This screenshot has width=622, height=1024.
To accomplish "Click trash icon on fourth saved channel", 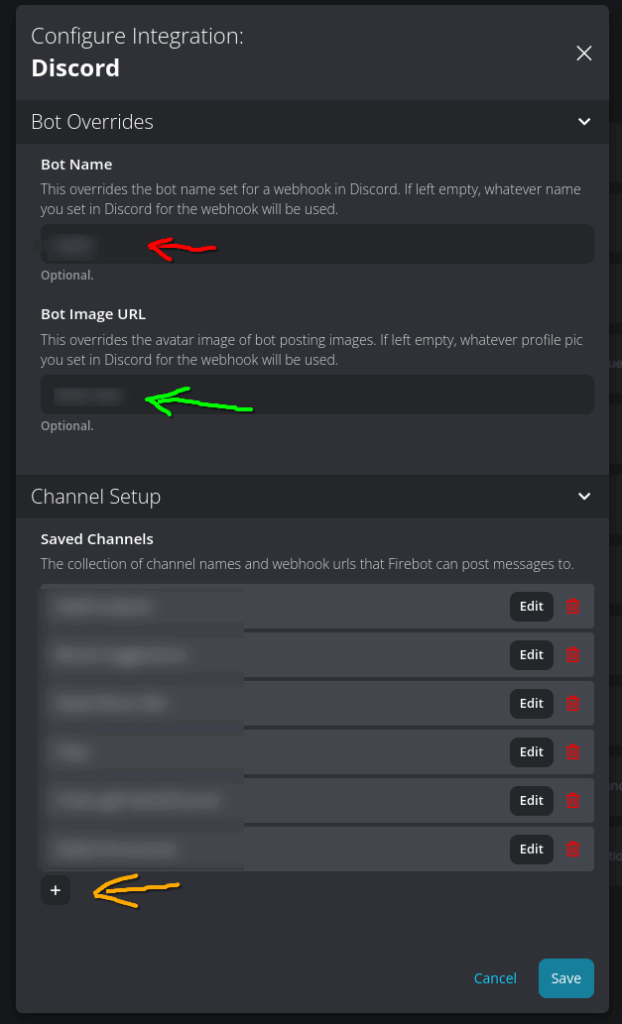I will [x=573, y=752].
